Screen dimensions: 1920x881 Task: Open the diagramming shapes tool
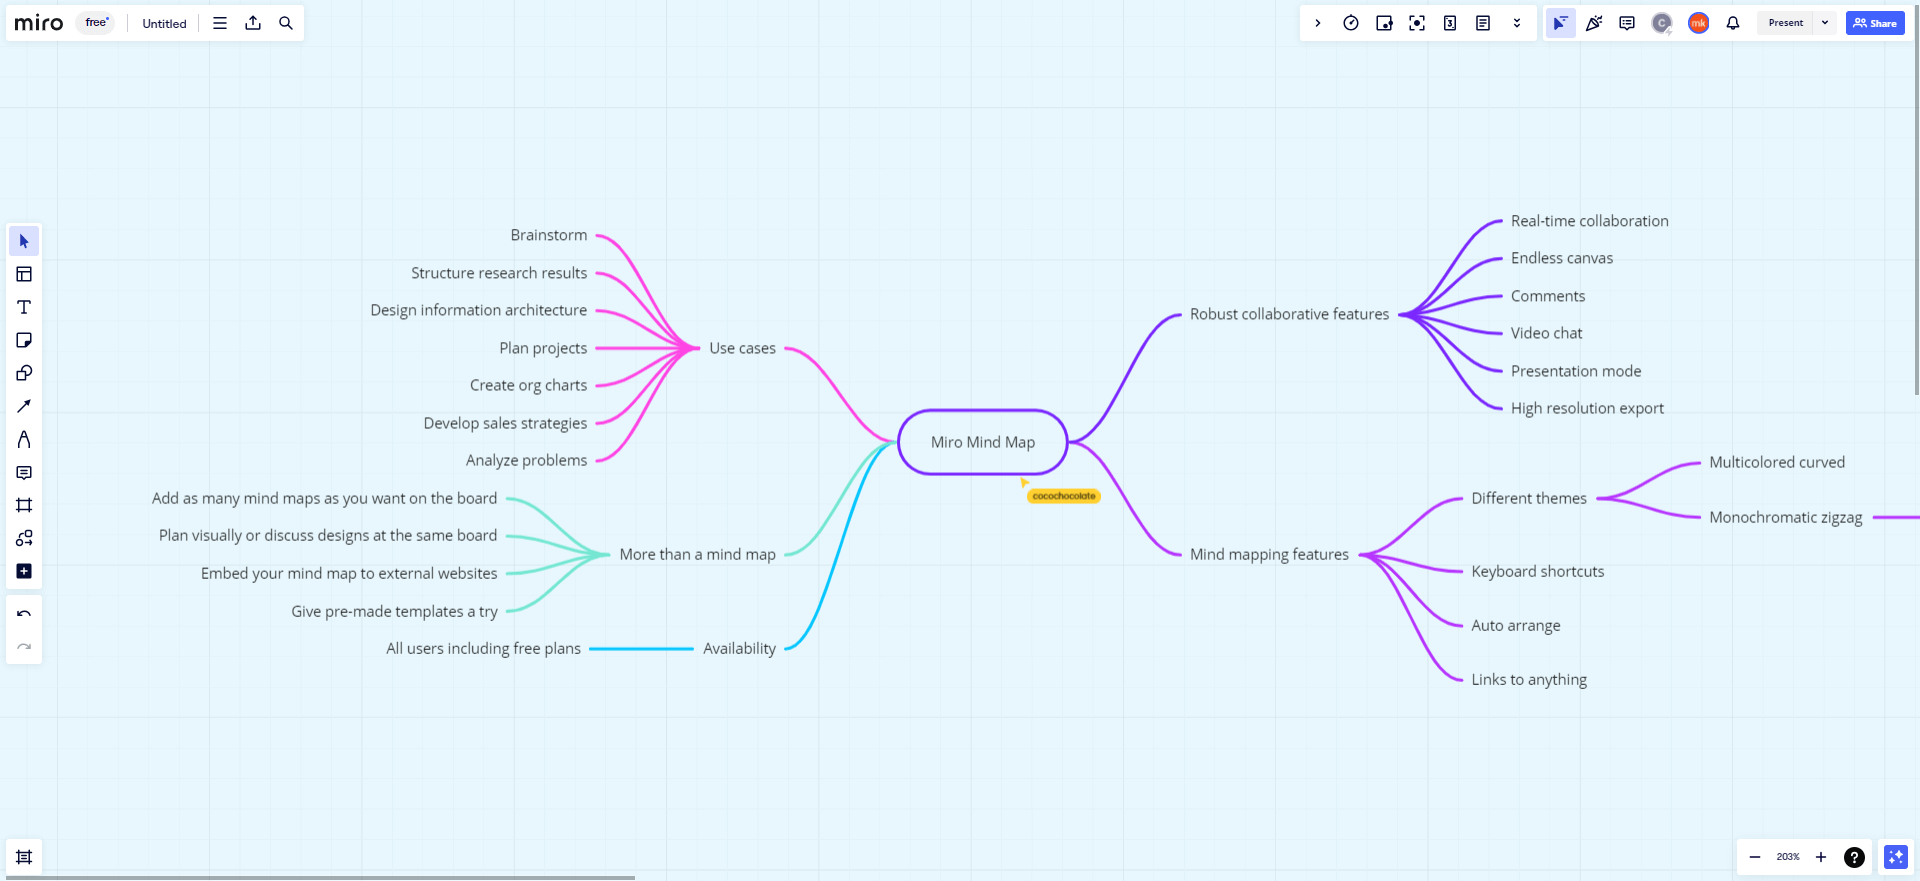click(24, 538)
